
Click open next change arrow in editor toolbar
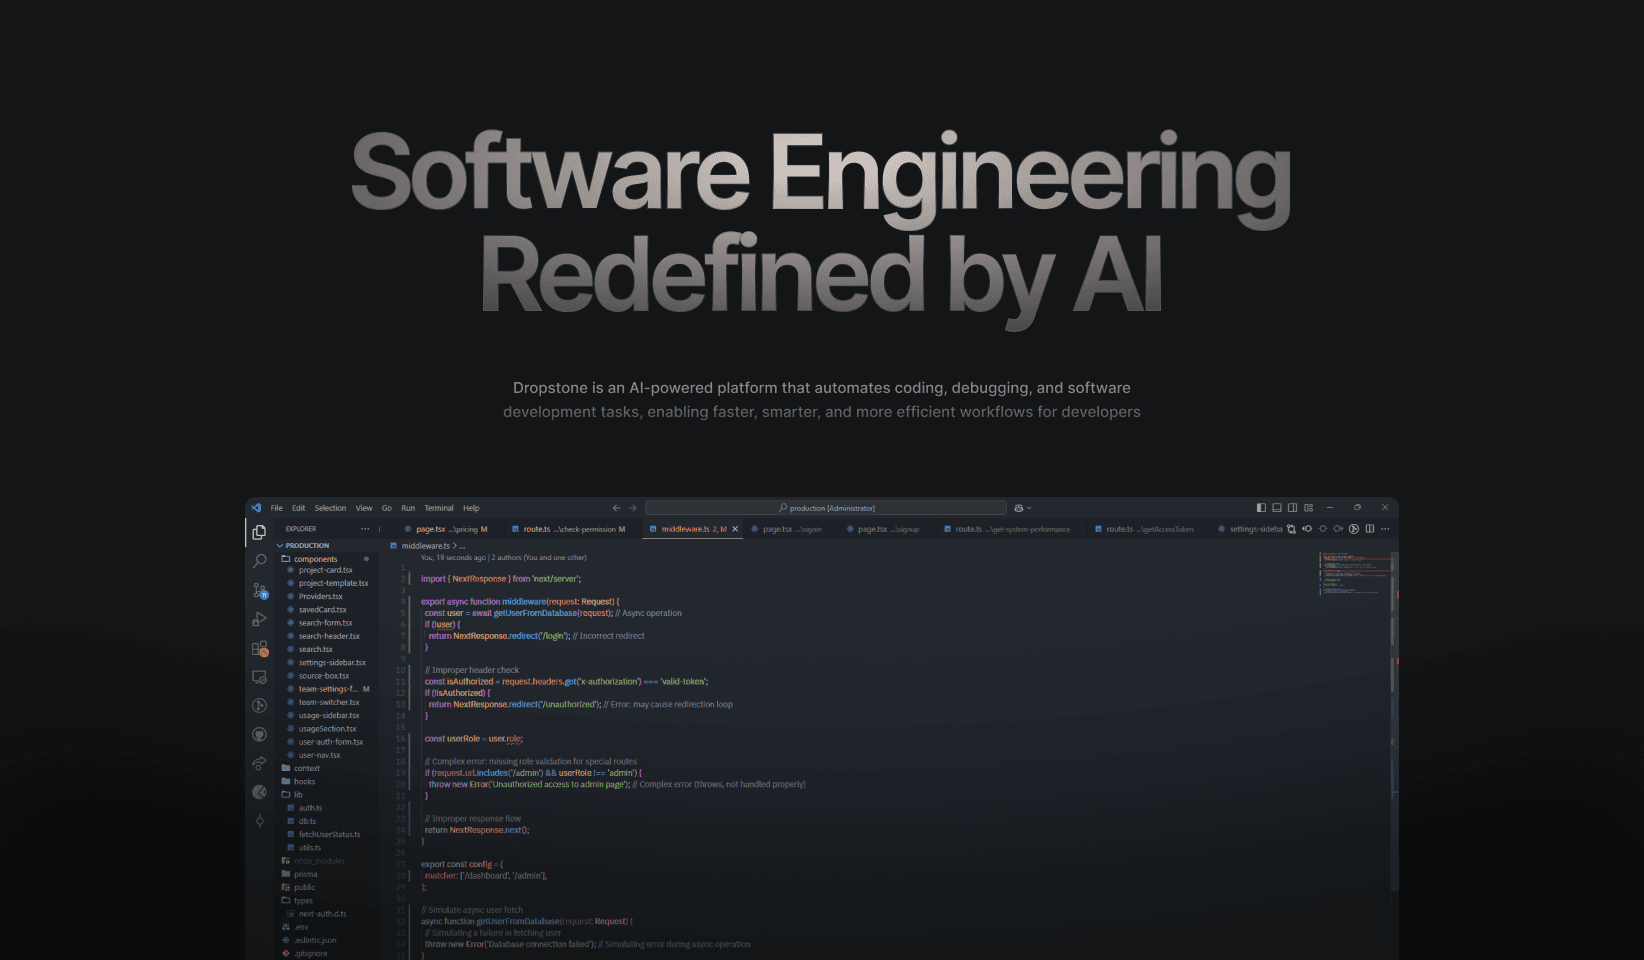point(1338,529)
